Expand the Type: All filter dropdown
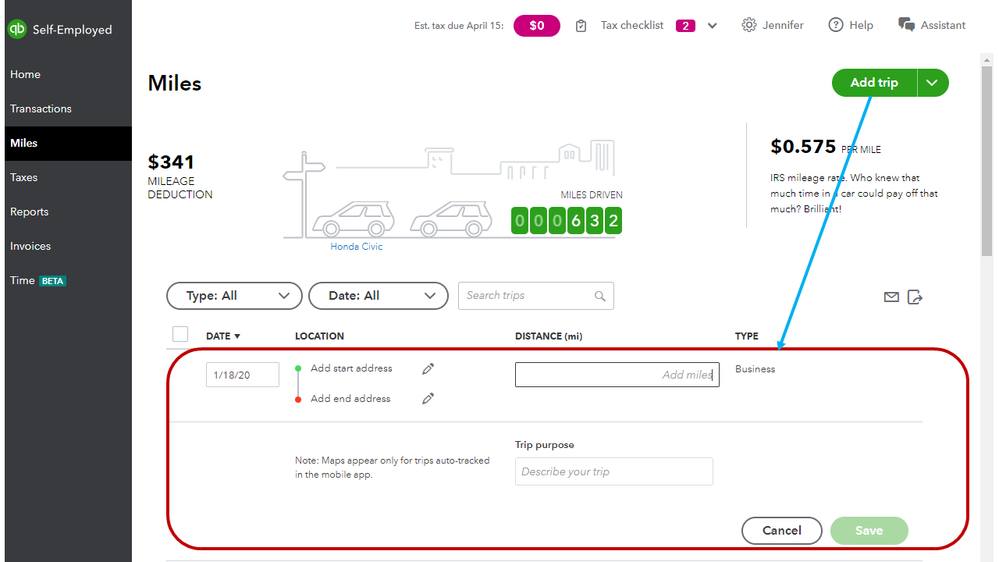Viewport: 999px width, 562px height. click(x=234, y=296)
